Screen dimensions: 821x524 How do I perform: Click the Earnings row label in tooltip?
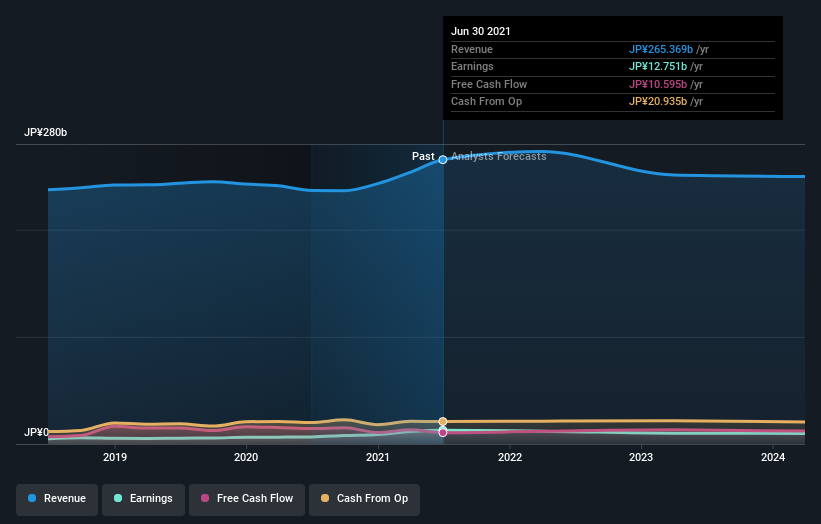click(472, 66)
